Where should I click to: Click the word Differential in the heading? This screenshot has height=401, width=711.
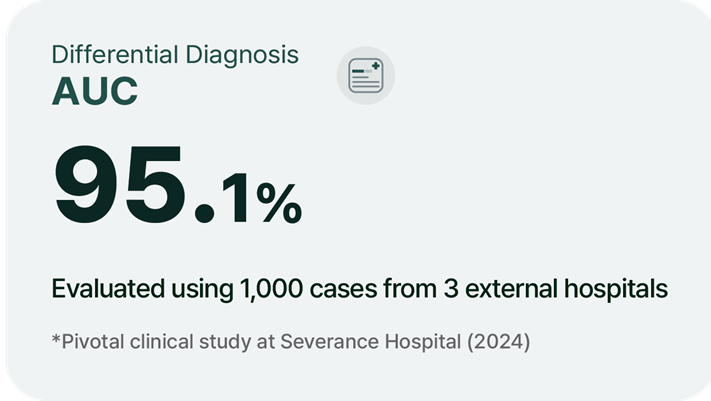tap(115, 54)
